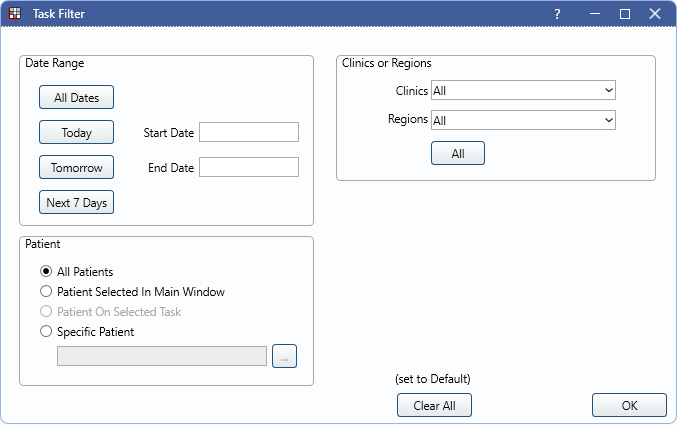This screenshot has width=677, height=425.
Task: Select the Specific Patient radio option
Action: click(46, 332)
